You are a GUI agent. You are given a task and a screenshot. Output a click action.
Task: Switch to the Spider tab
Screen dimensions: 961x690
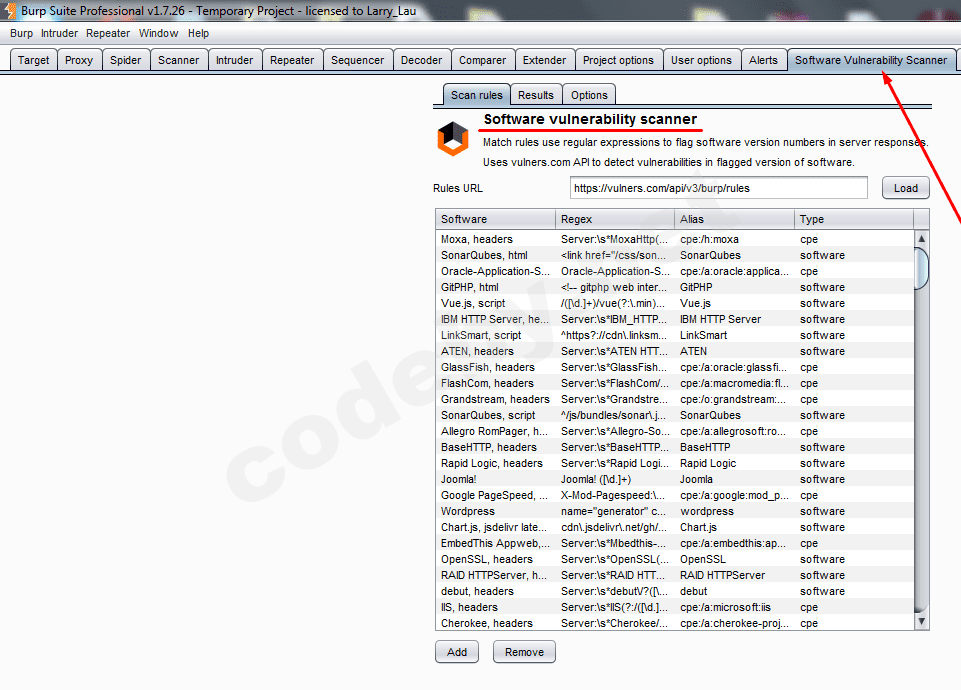tap(126, 60)
